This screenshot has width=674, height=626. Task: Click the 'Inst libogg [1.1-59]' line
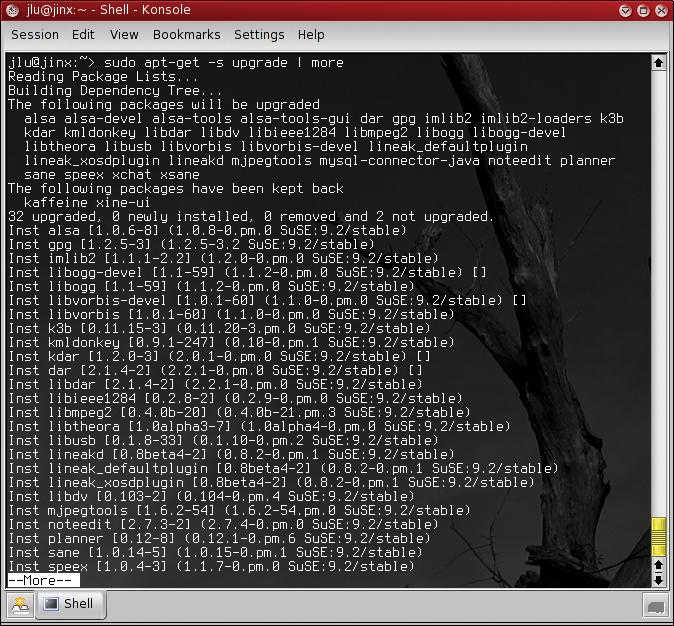[x=211, y=286]
